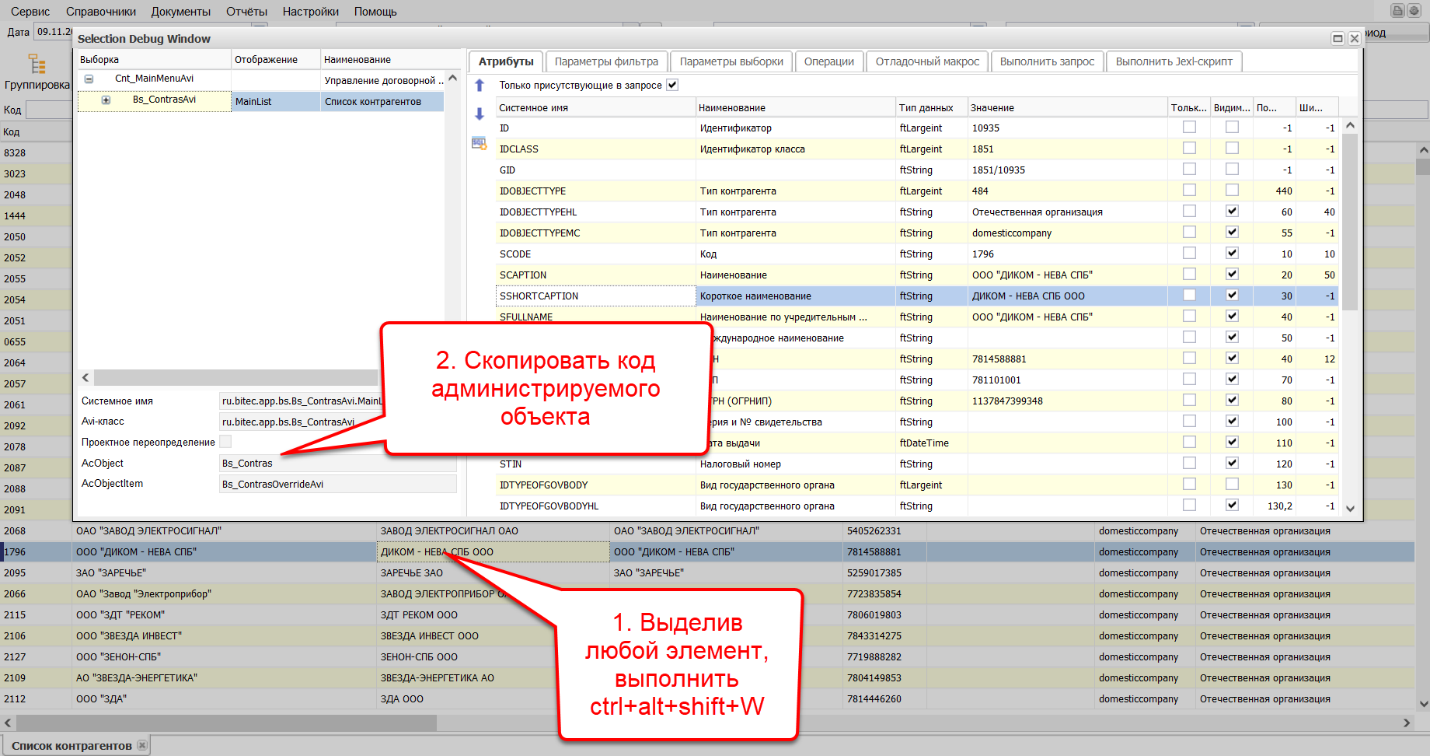Viewport: 1430px width, 756px height.
Task: Expand the Bs_ContrasAvi tree node
Action: click(x=106, y=100)
